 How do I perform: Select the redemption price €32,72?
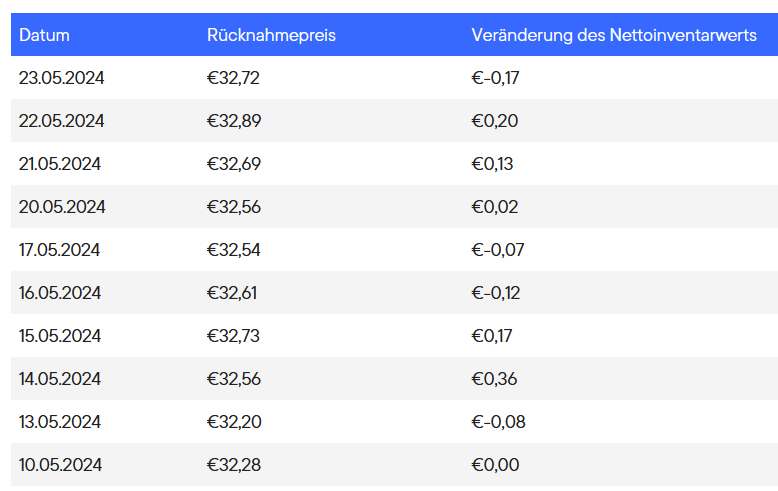(233, 78)
